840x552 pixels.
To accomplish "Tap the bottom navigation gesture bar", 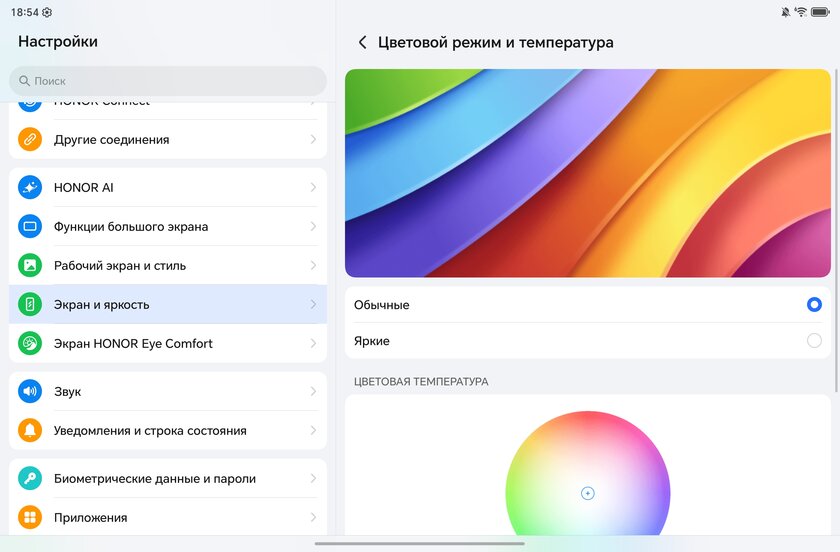I will coord(420,543).
